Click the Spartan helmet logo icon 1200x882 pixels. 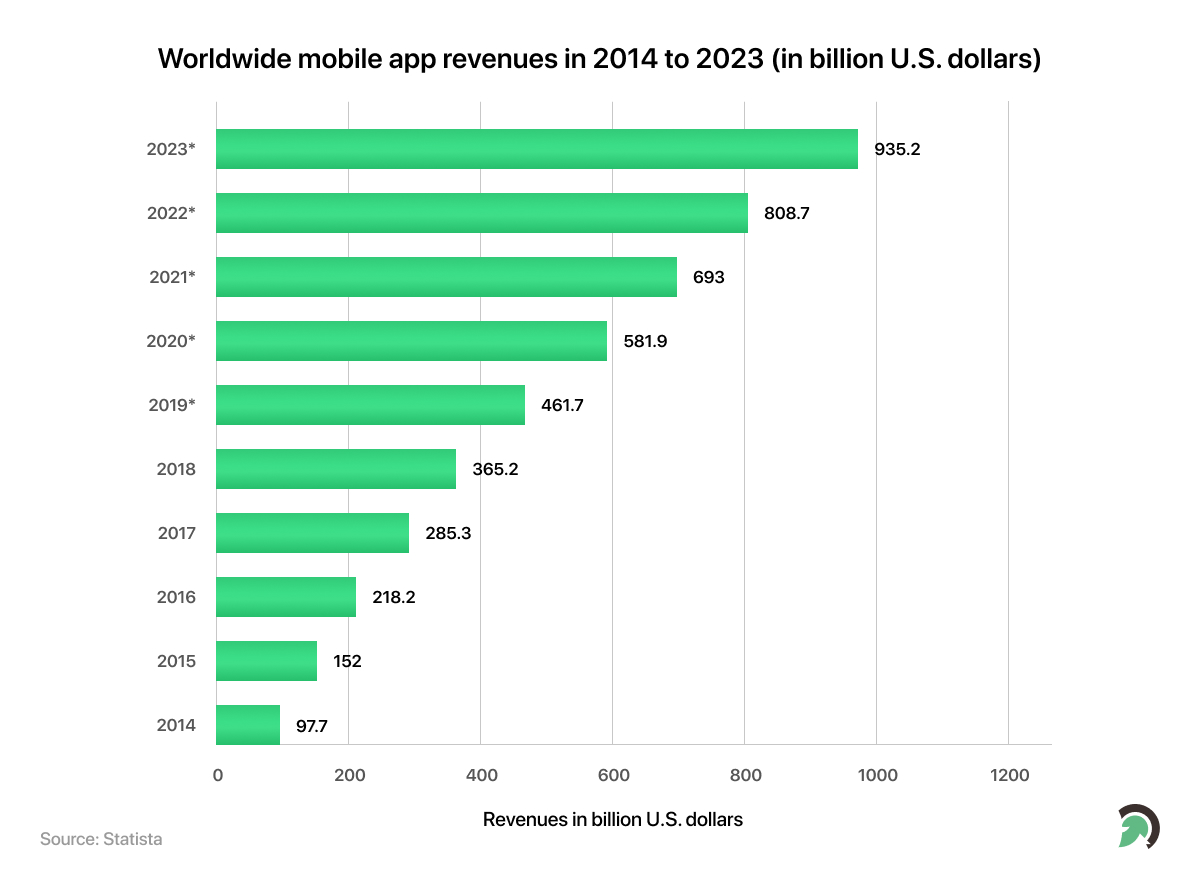tap(1138, 826)
